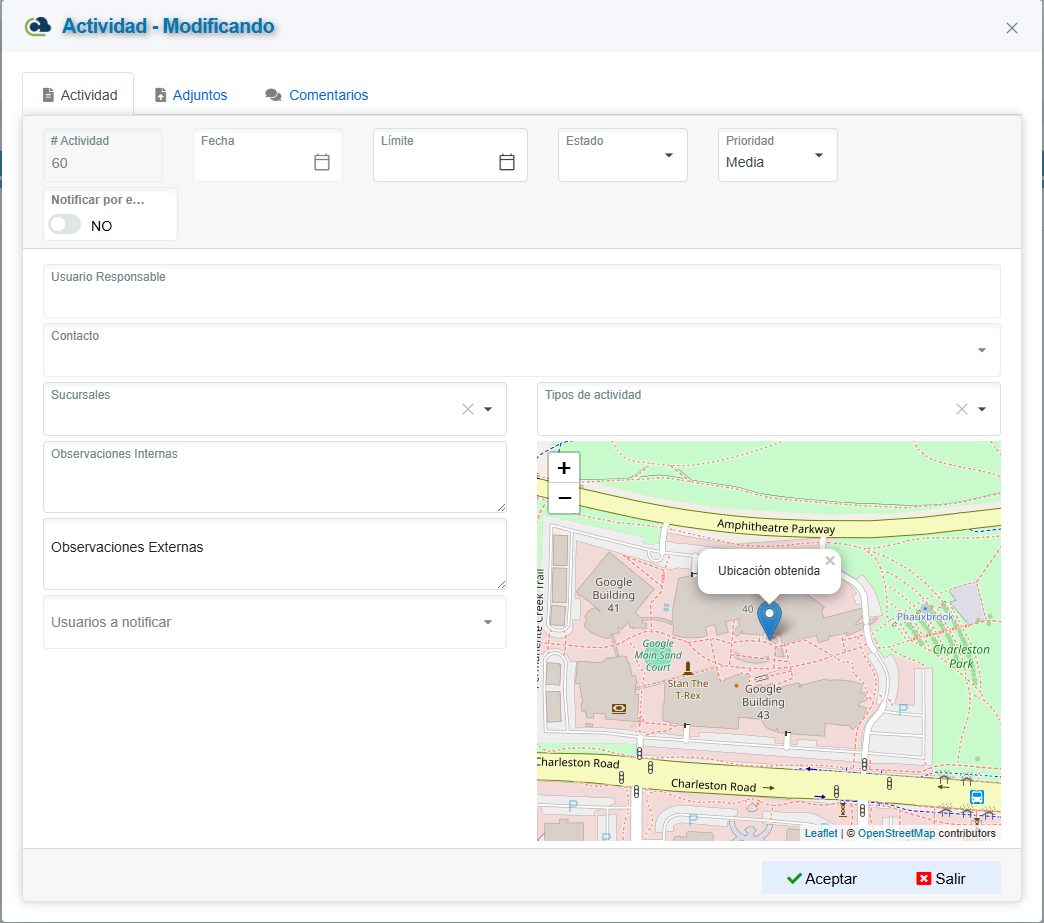Image resolution: width=1044 pixels, height=923 pixels.
Task: Open the OpenStreetMap attribution link
Action: (896, 833)
